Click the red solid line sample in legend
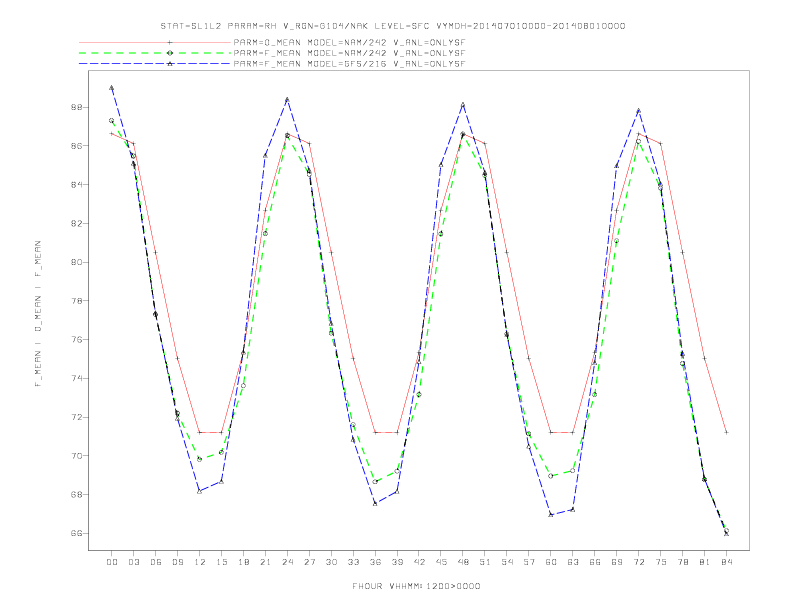The width and height of the screenshot is (792, 612). point(155,42)
